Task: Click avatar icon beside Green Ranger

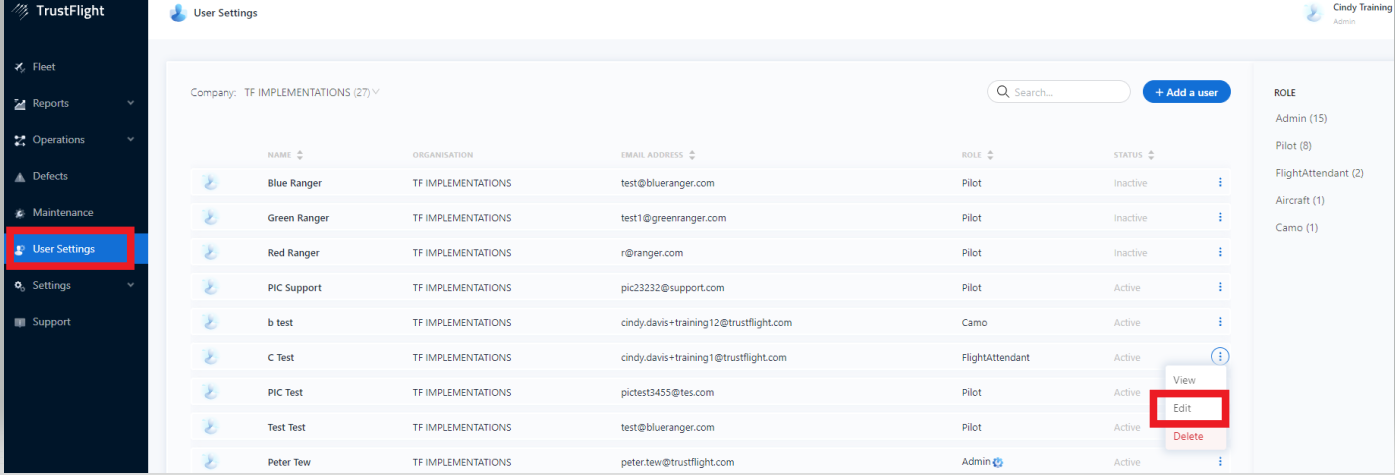Action: [x=210, y=218]
